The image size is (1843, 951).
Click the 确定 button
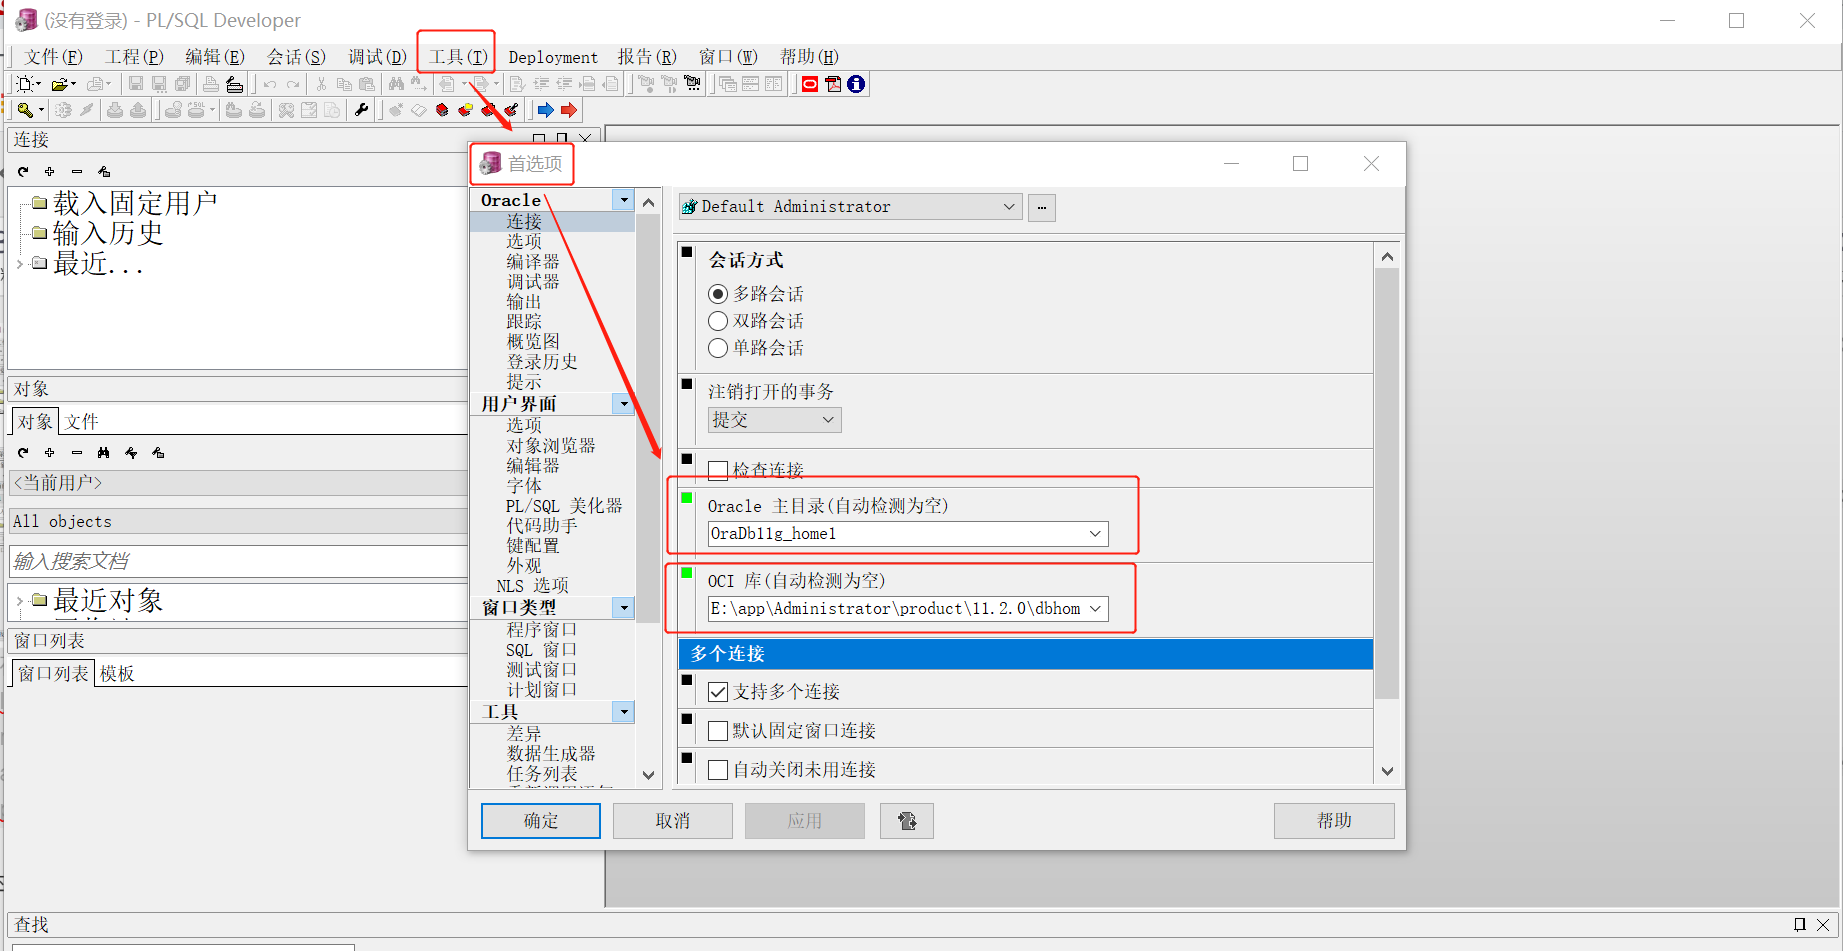pos(541,821)
